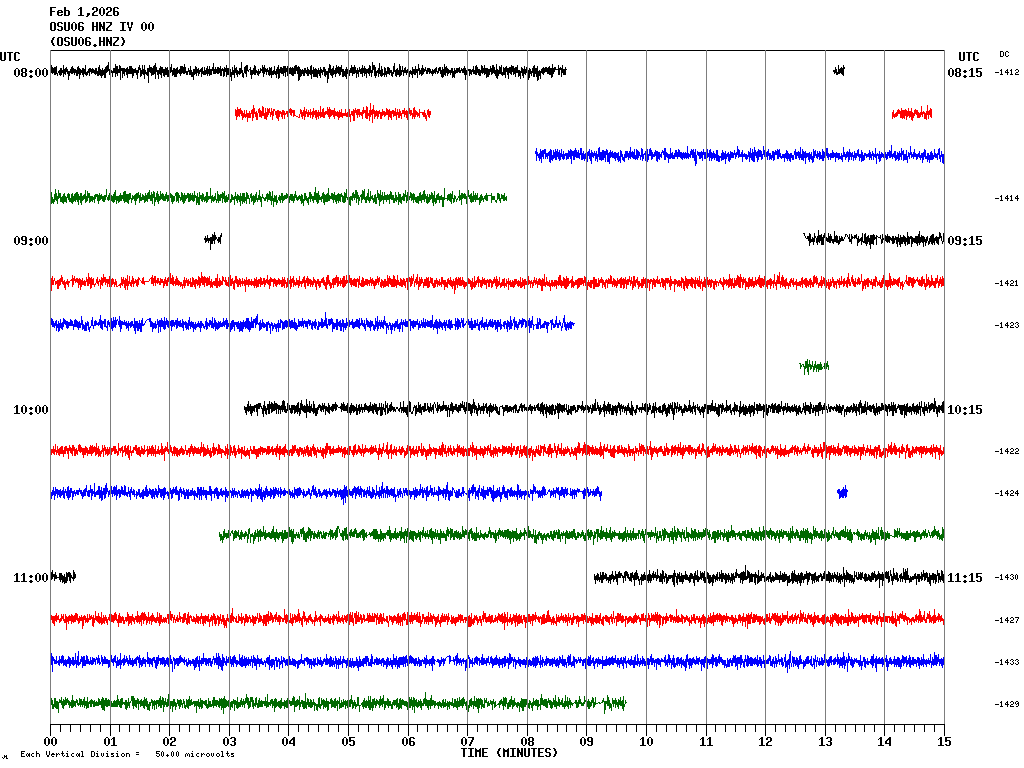The image size is (1024, 768).
Task: Click the short red segment near minute 14
Action: (x=911, y=114)
